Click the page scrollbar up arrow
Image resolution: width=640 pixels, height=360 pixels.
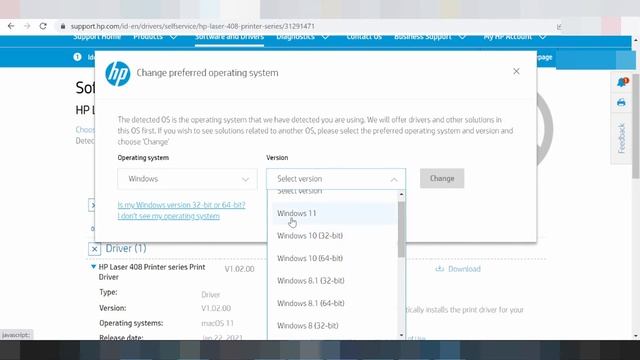(x=636, y=40)
